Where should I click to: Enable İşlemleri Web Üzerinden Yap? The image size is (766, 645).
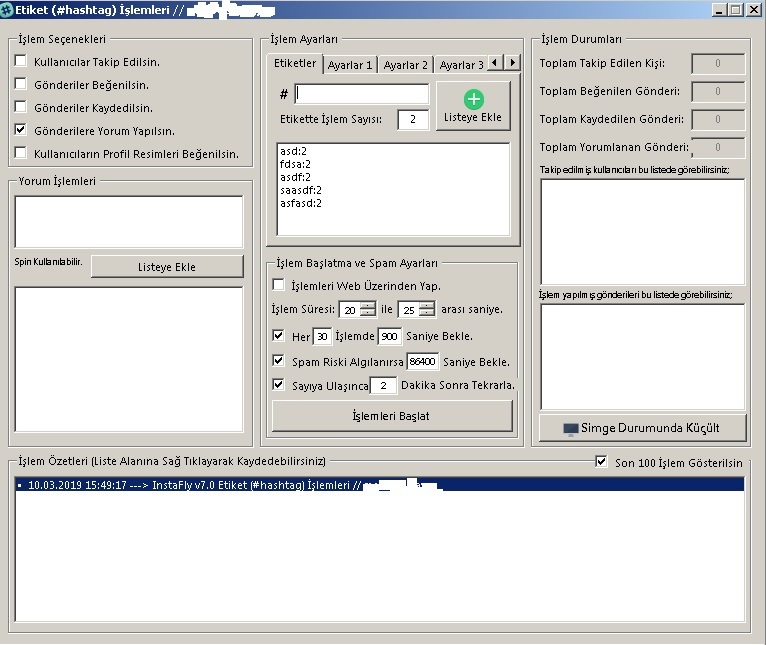pyautogui.click(x=278, y=285)
